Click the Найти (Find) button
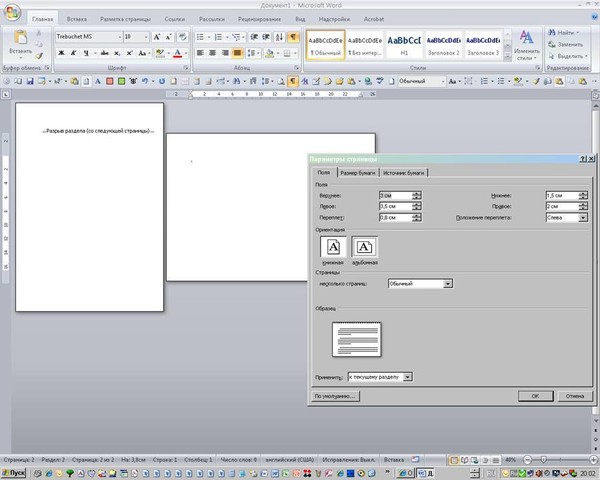This screenshot has height=480, width=600. tap(564, 33)
